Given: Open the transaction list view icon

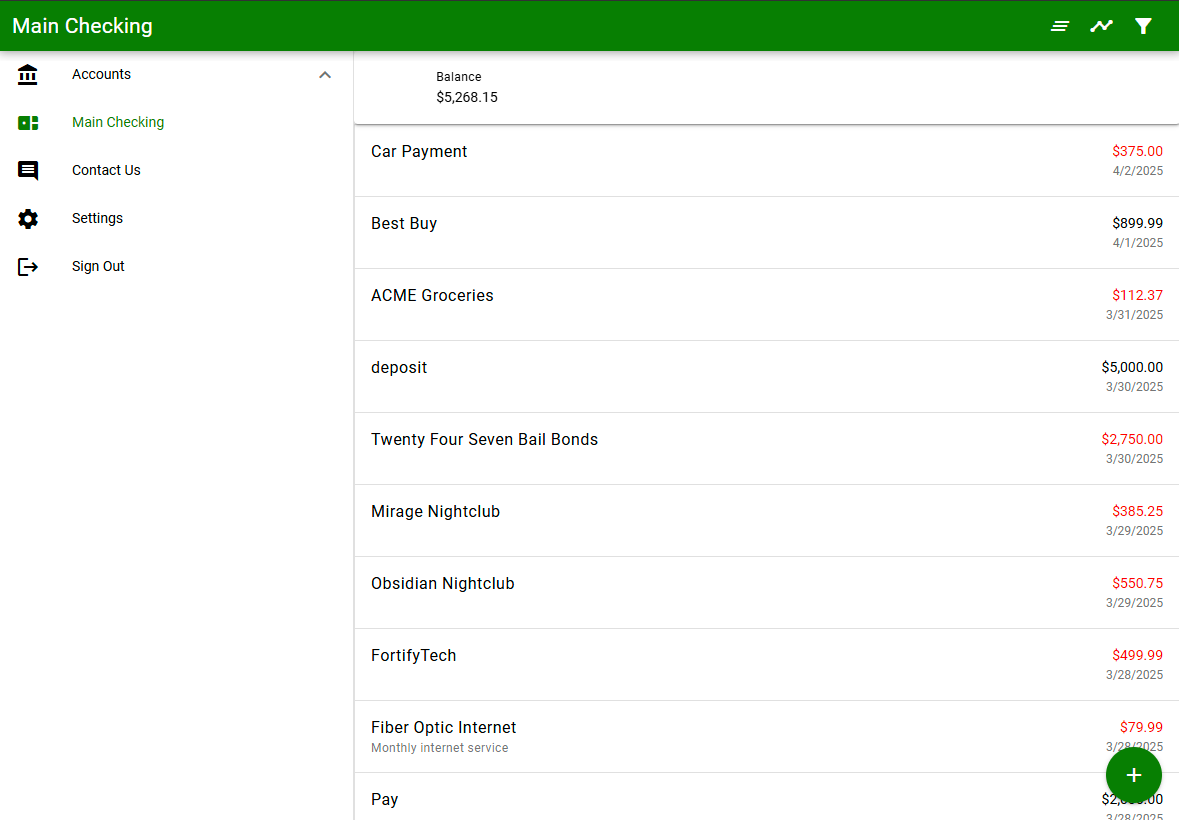Looking at the screenshot, I should (1059, 25).
